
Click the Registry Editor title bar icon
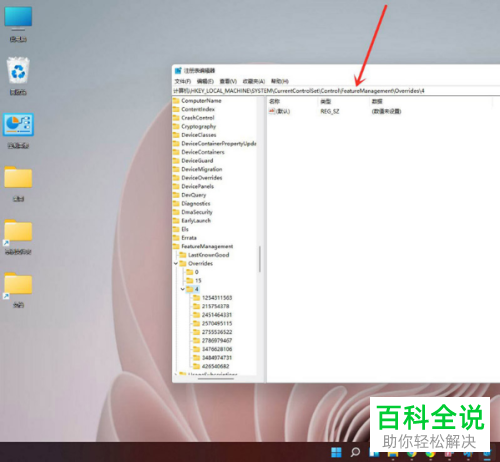pos(178,71)
